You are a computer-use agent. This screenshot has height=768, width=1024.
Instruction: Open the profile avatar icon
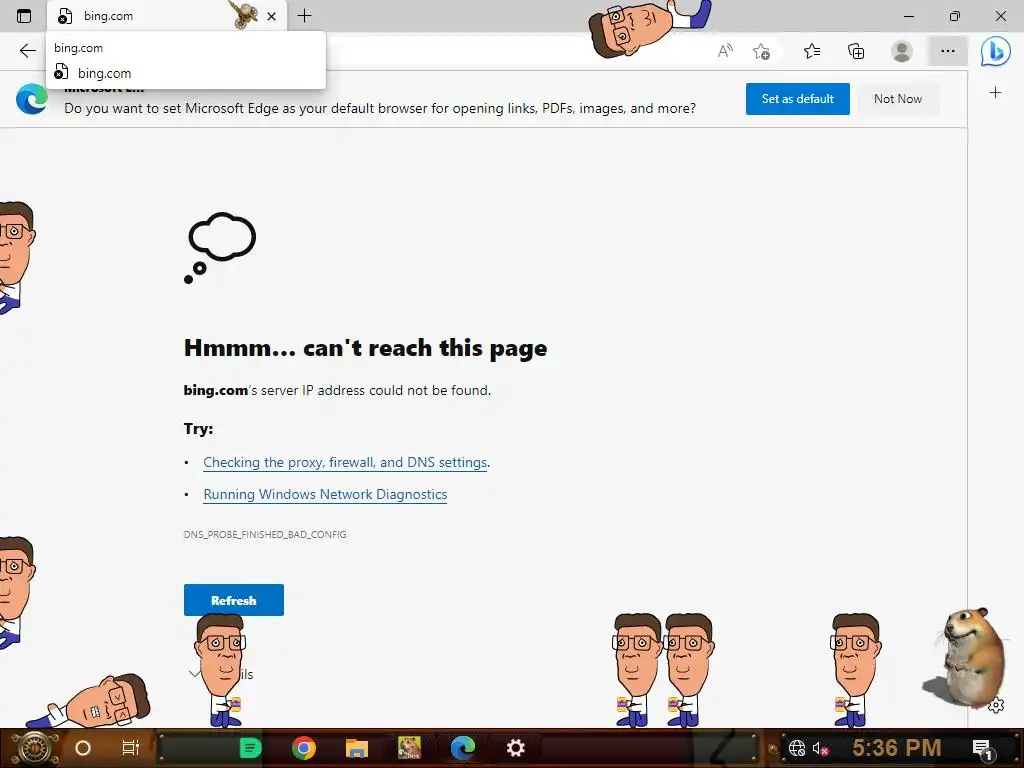[x=902, y=51]
